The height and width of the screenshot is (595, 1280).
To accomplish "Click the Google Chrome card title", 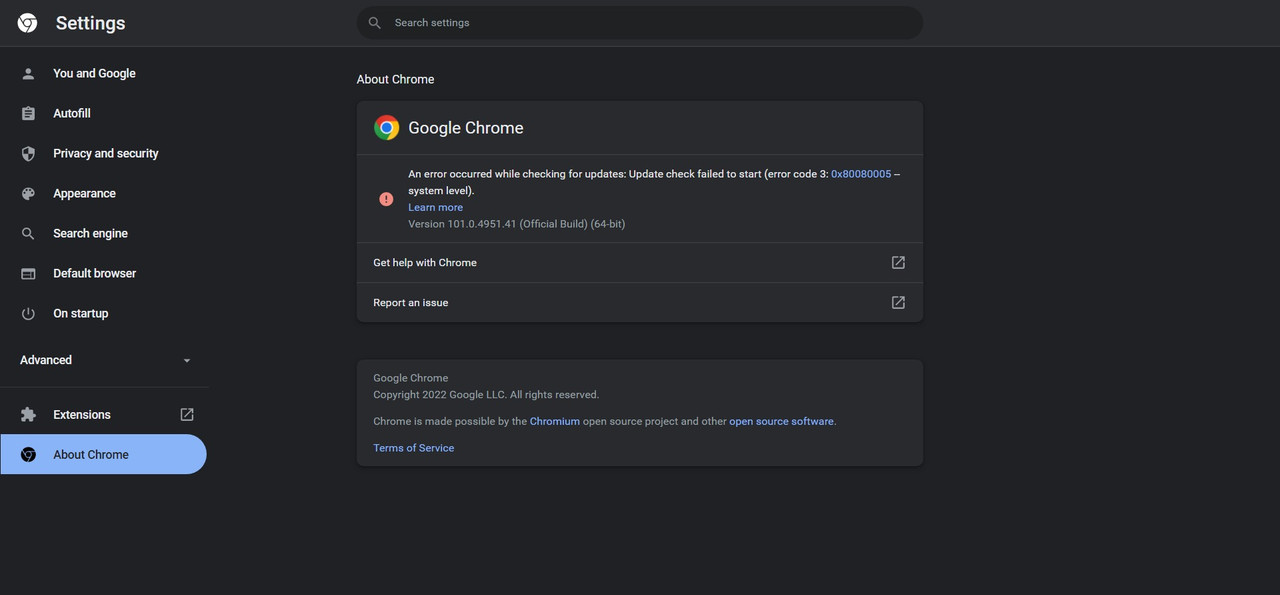I will point(466,128).
